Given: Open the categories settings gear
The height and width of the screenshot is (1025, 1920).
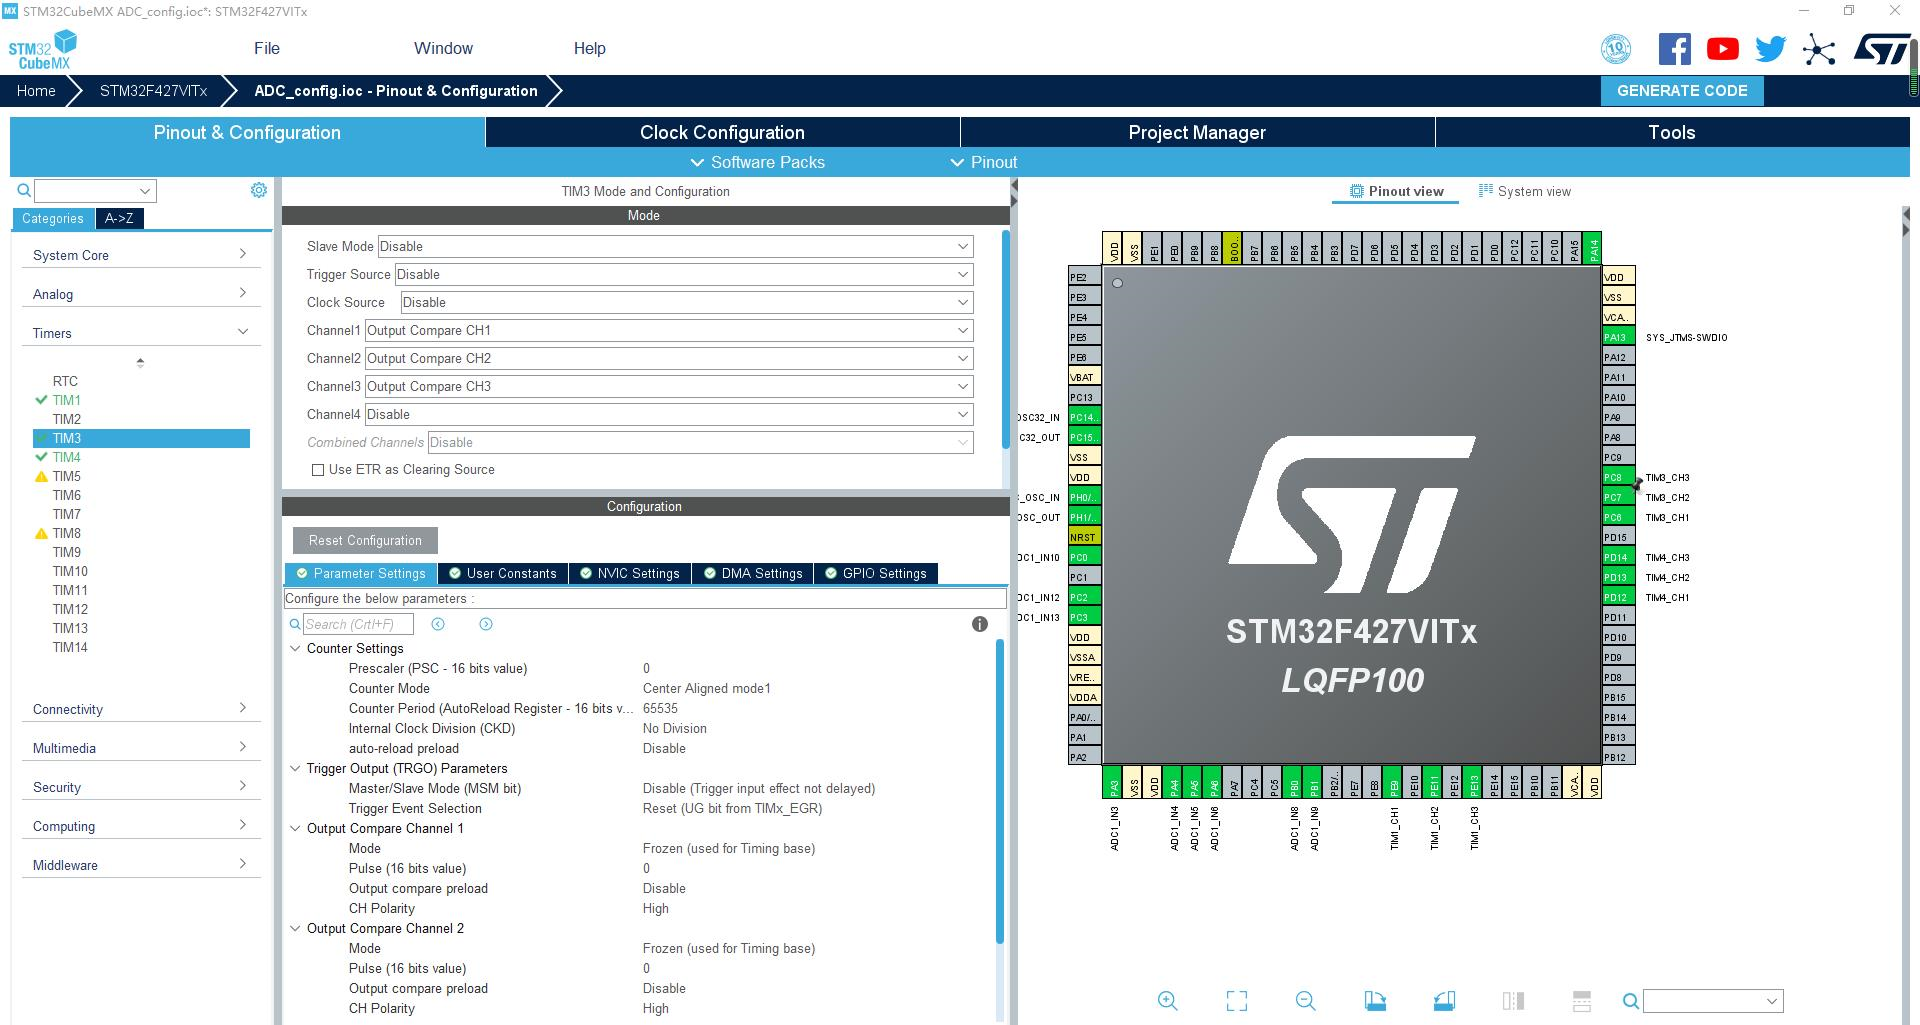Looking at the screenshot, I should [259, 190].
